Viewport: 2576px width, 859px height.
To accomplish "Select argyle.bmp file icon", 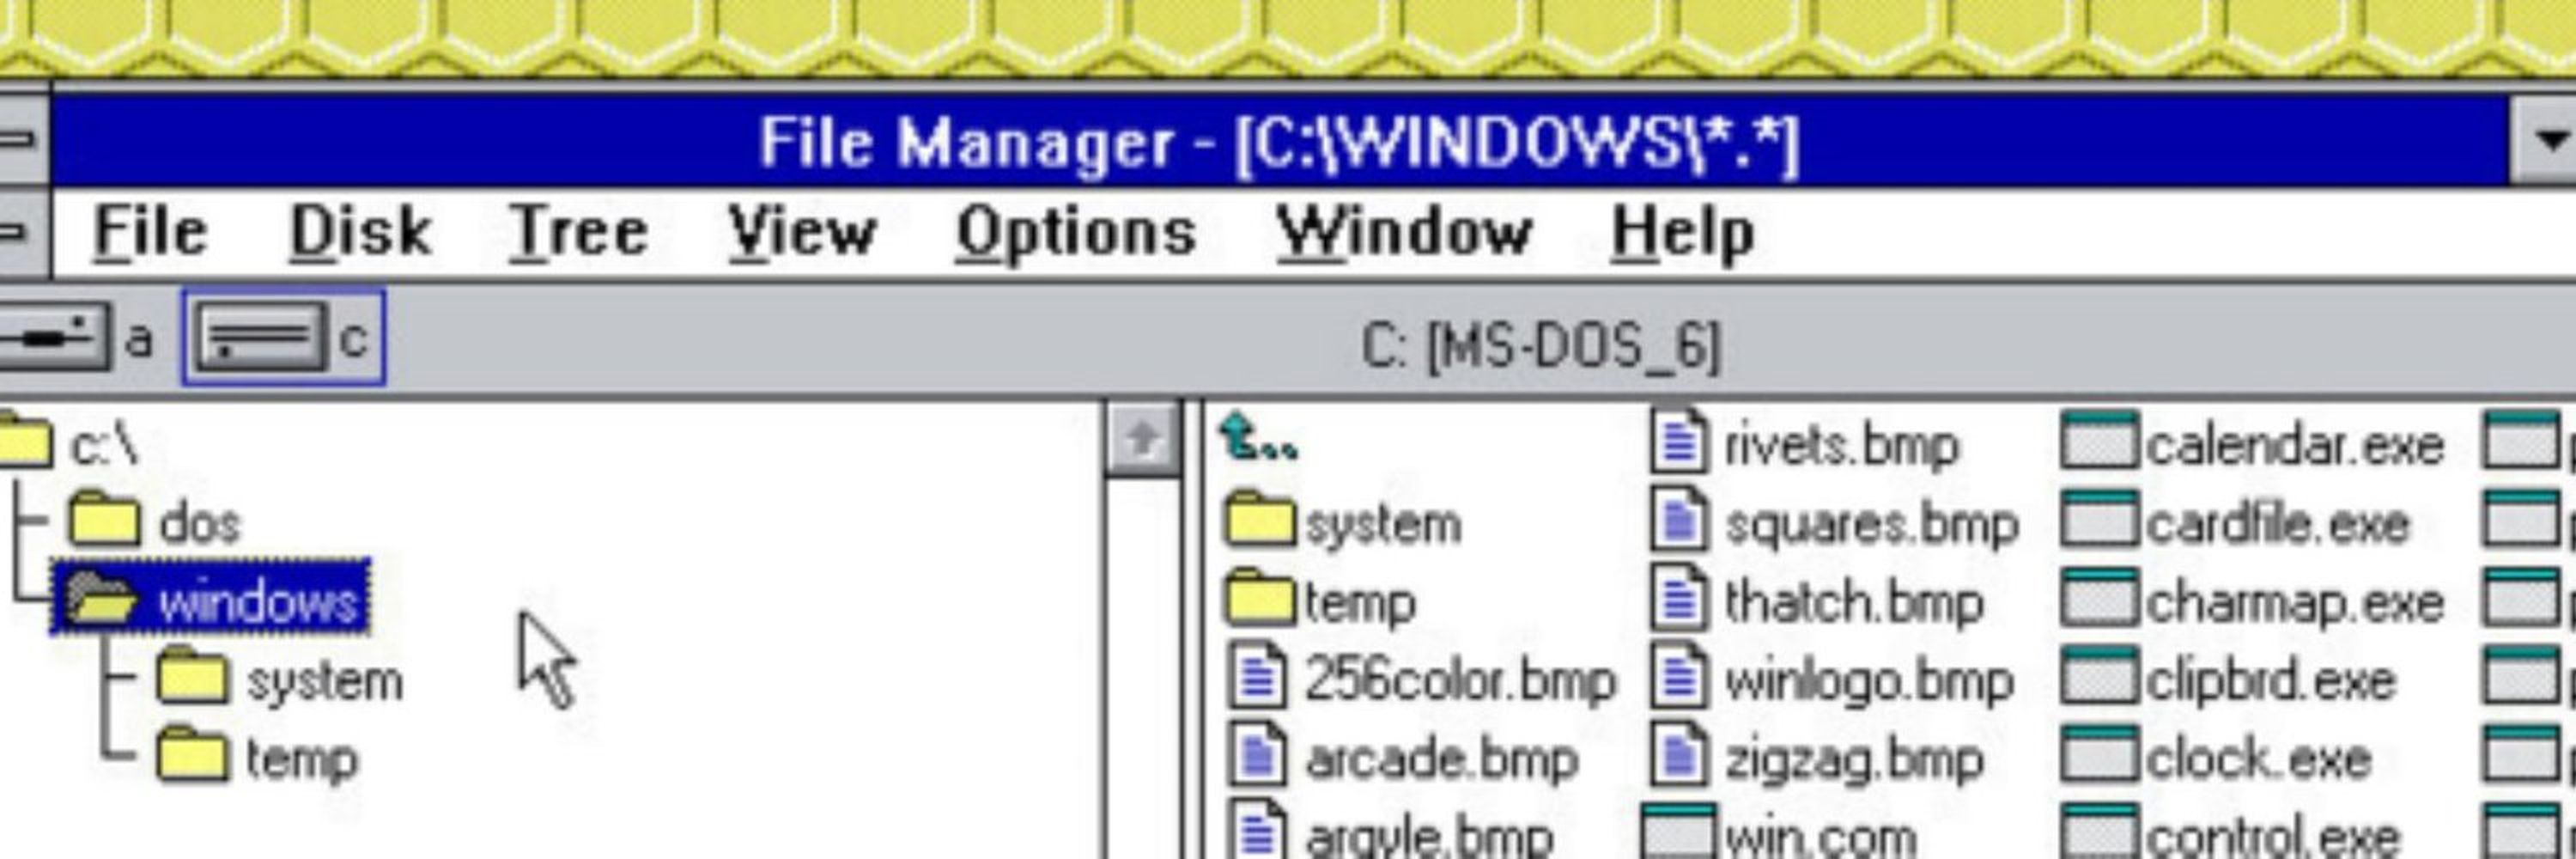I will tap(1258, 830).
